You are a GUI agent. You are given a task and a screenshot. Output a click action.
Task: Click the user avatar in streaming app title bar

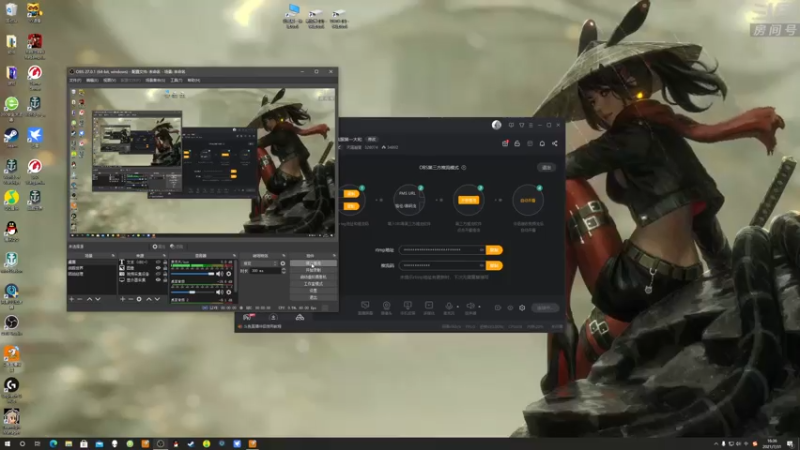(496, 125)
